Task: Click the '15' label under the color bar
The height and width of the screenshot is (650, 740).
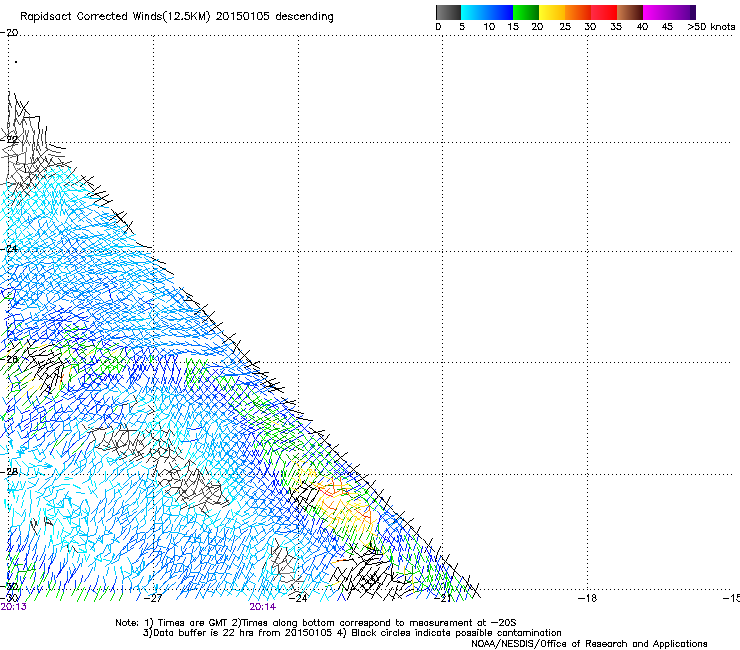Action: tap(513, 27)
